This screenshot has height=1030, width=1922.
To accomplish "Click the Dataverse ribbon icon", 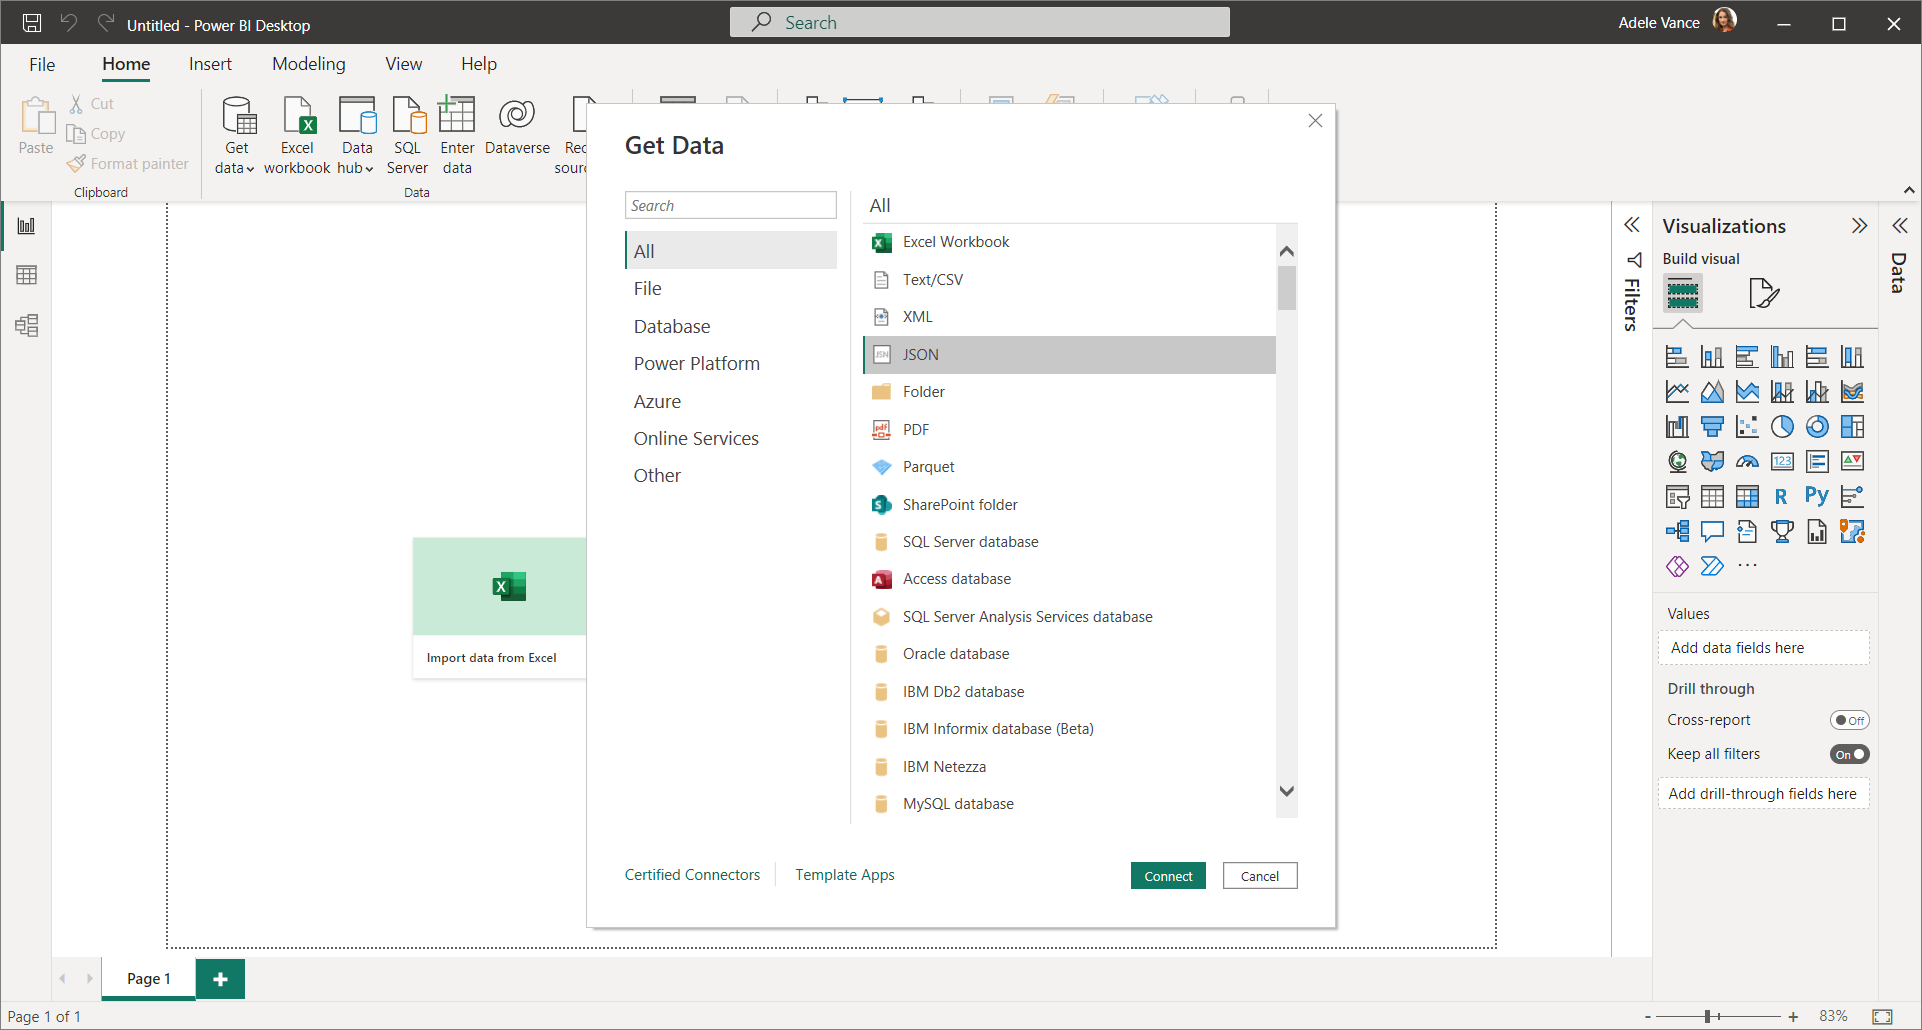I will click(517, 127).
